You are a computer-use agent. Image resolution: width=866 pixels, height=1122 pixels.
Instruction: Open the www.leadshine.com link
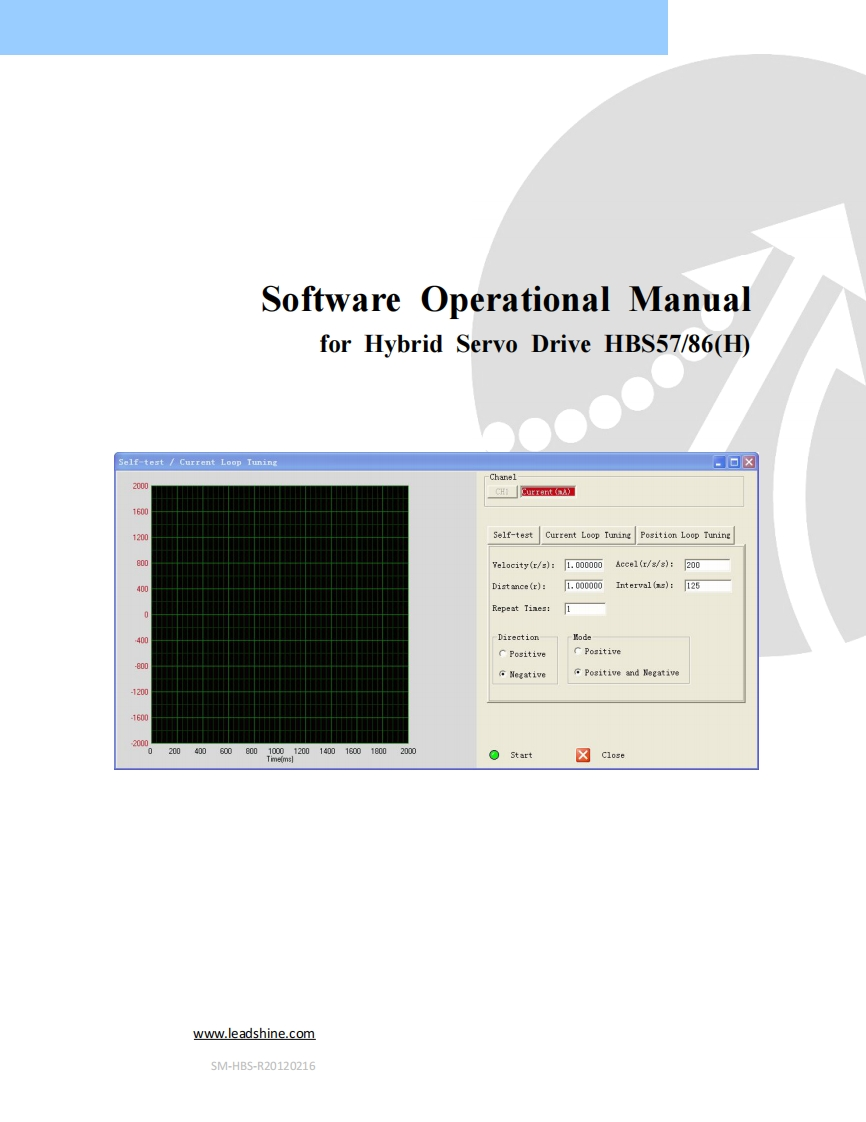pos(255,1033)
